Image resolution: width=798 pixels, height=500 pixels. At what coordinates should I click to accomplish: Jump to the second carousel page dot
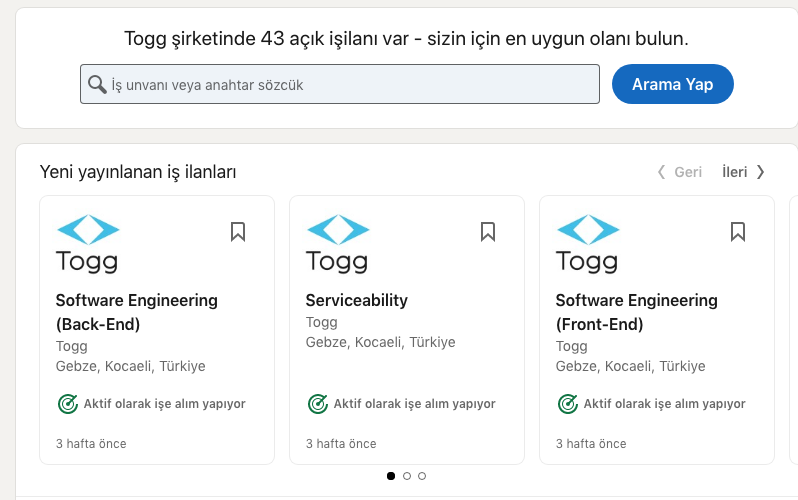tap(407, 476)
